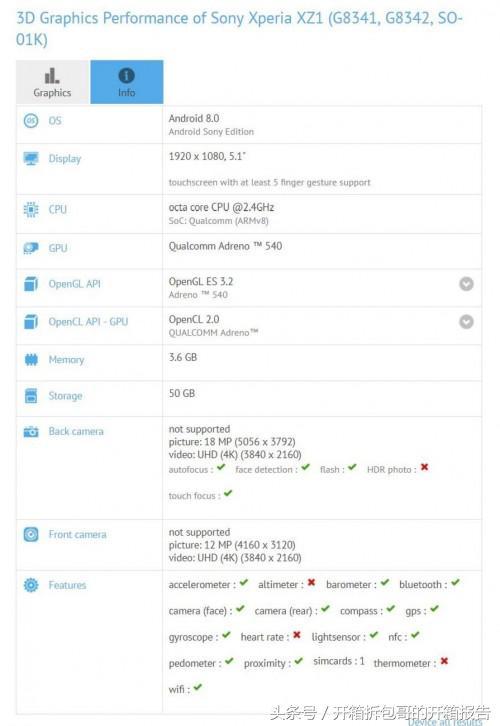Open the Device all results link
500x726 pixels.
tap(445, 721)
